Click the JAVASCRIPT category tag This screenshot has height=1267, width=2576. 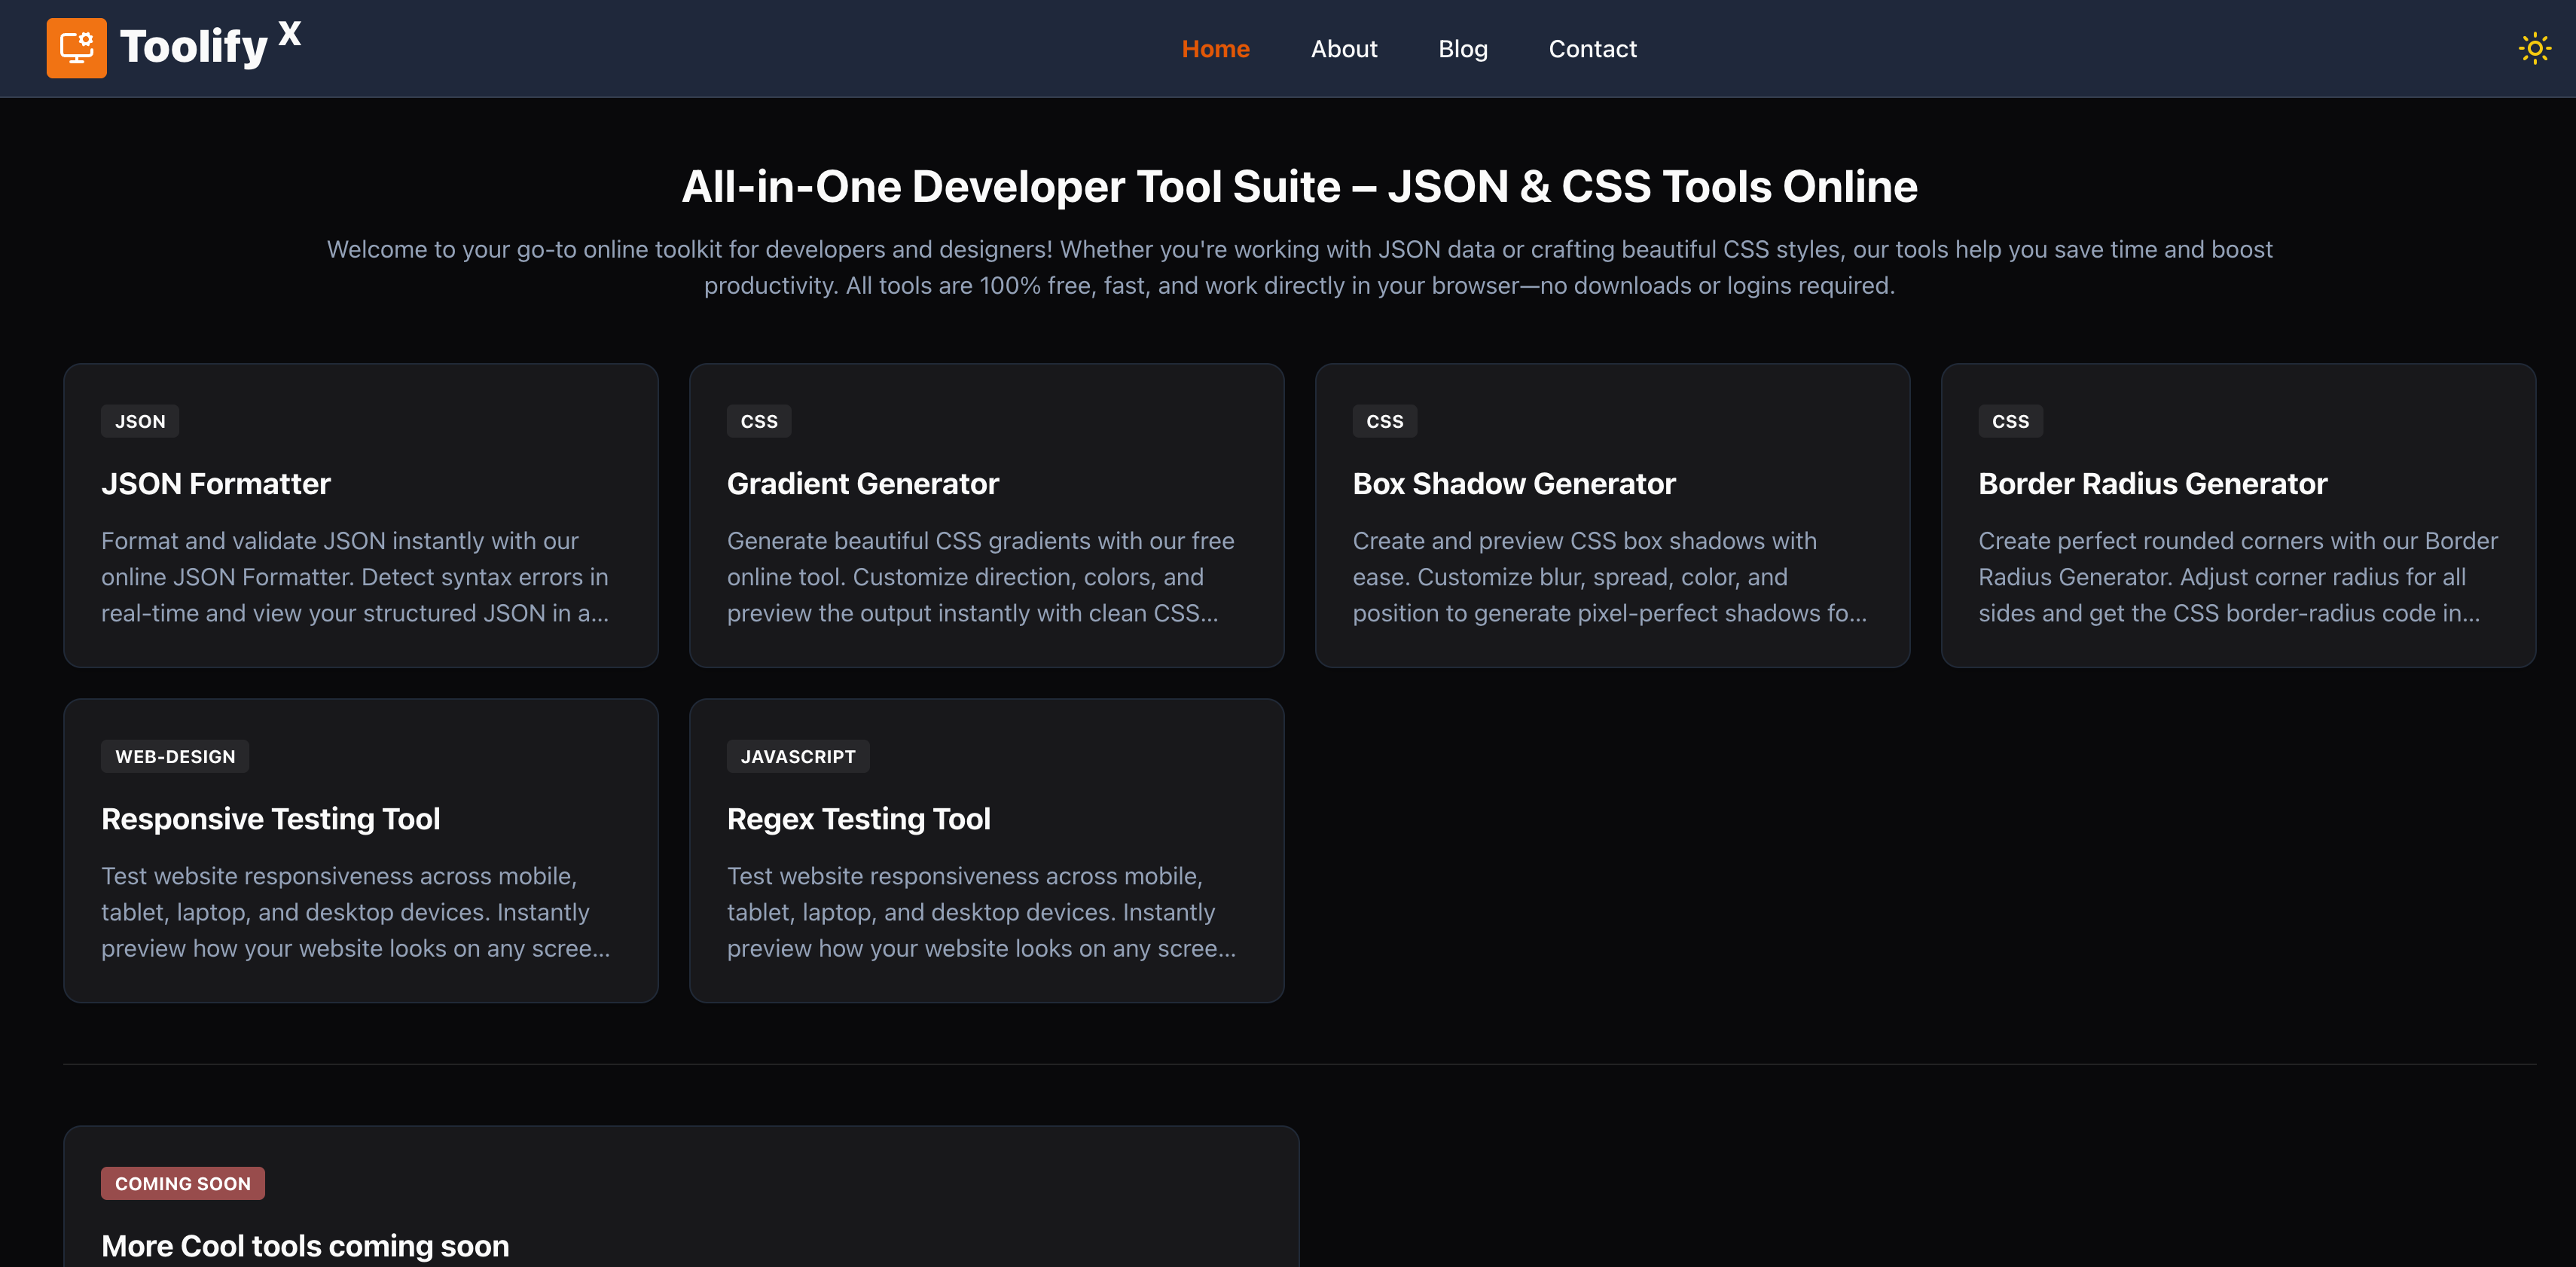coord(797,756)
